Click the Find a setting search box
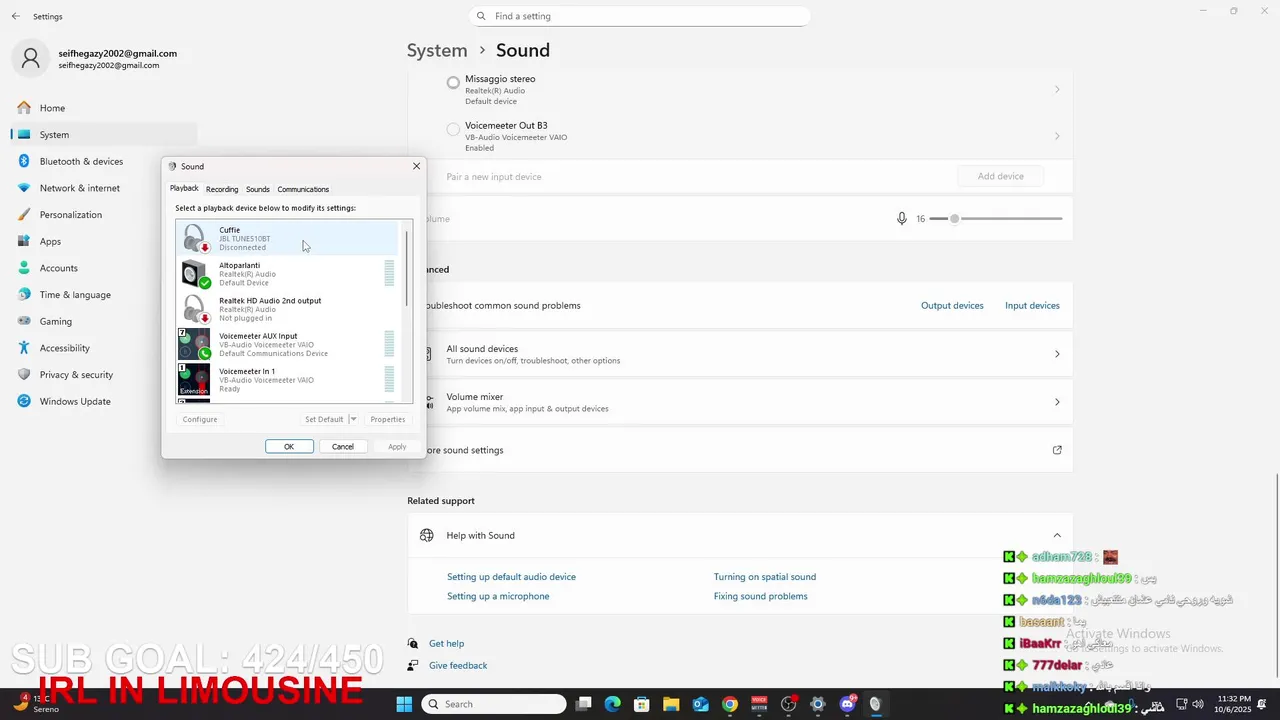This screenshot has width=1280, height=720. (x=639, y=16)
